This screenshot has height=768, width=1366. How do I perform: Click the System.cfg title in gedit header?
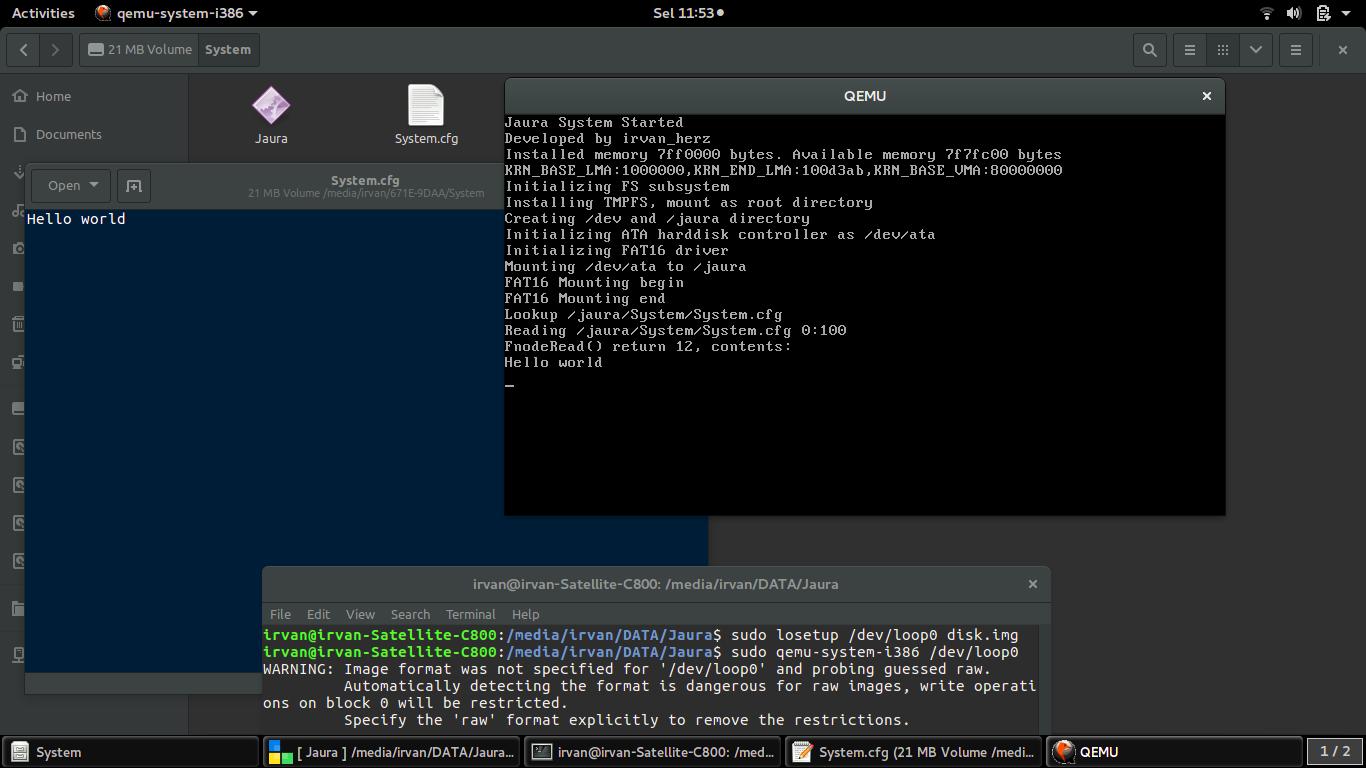[x=365, y=180]
